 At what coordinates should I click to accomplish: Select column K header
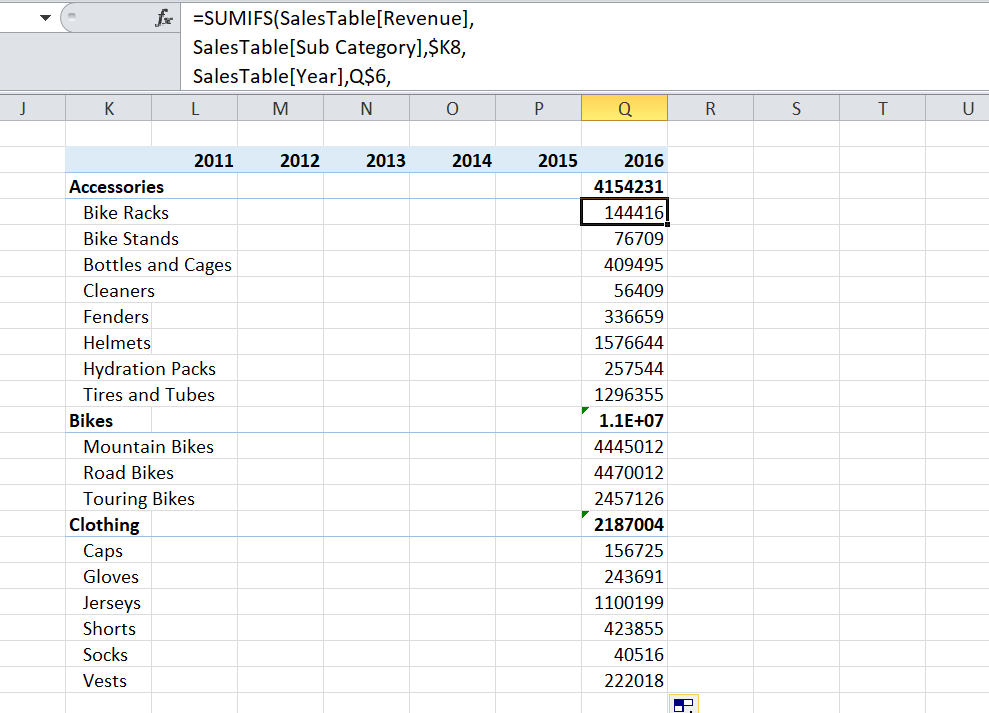(x=108, y=109)
